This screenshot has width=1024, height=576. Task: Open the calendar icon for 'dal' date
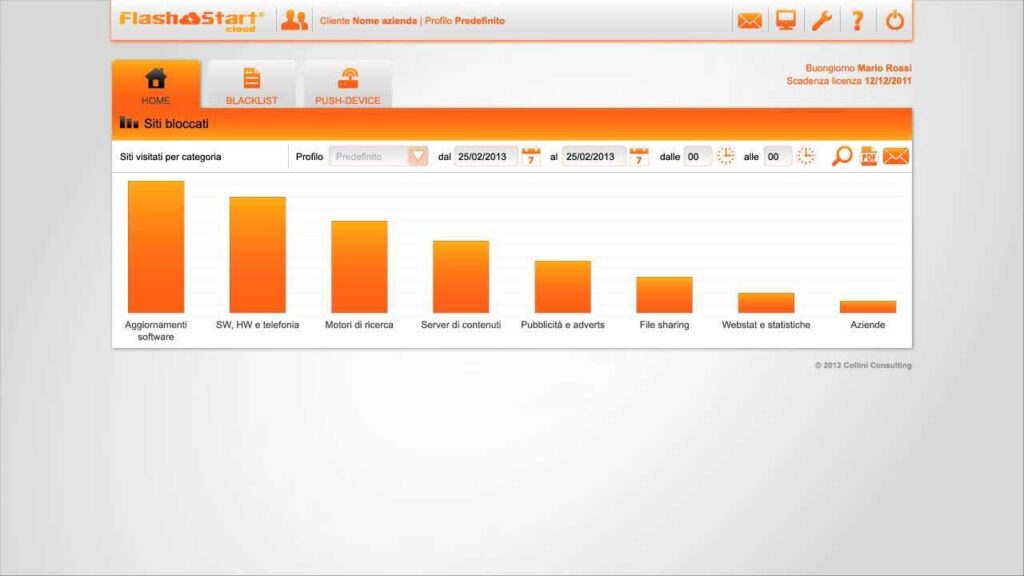(531, 157)
